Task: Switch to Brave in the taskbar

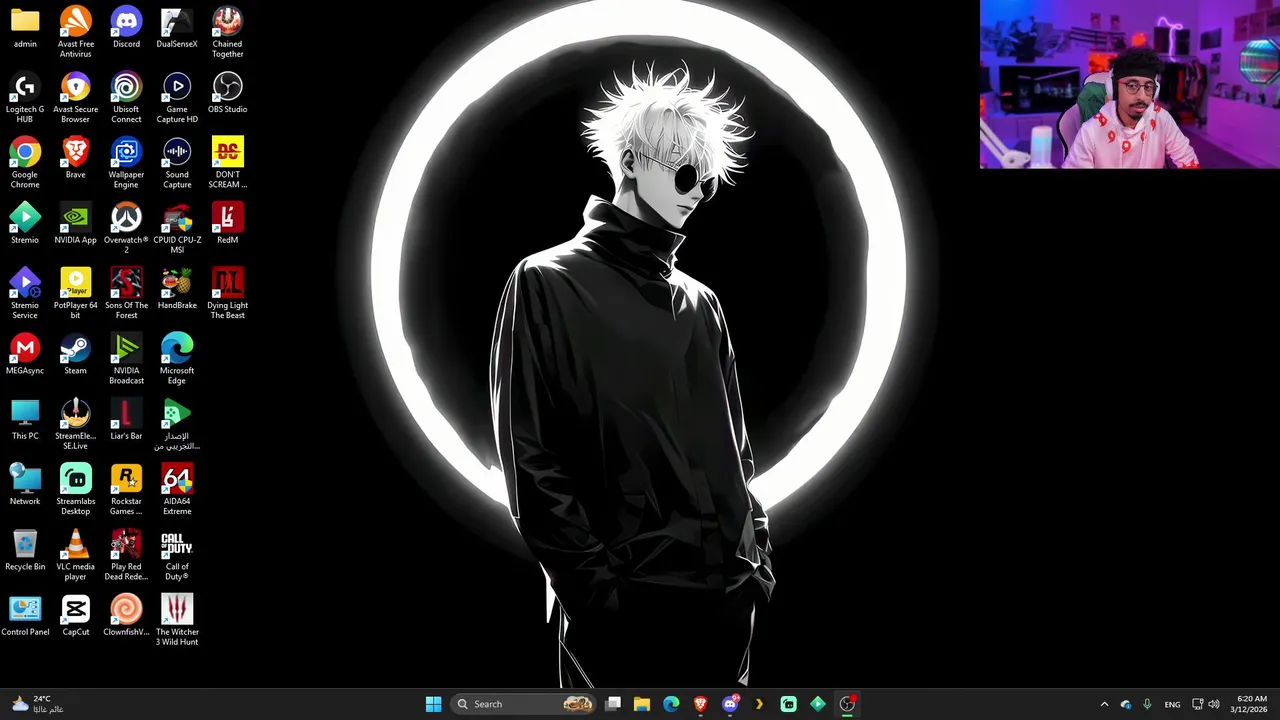Action: coord(700,704)
